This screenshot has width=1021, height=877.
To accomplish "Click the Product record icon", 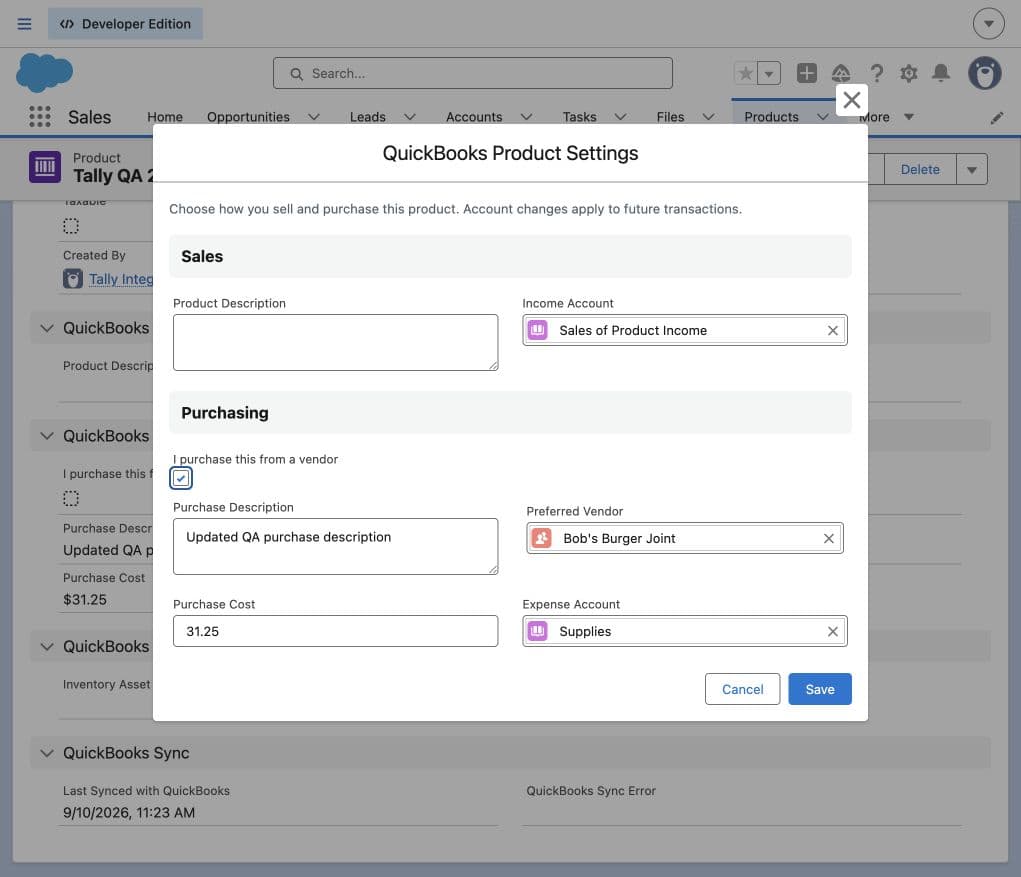I will [x=45, y=167].
